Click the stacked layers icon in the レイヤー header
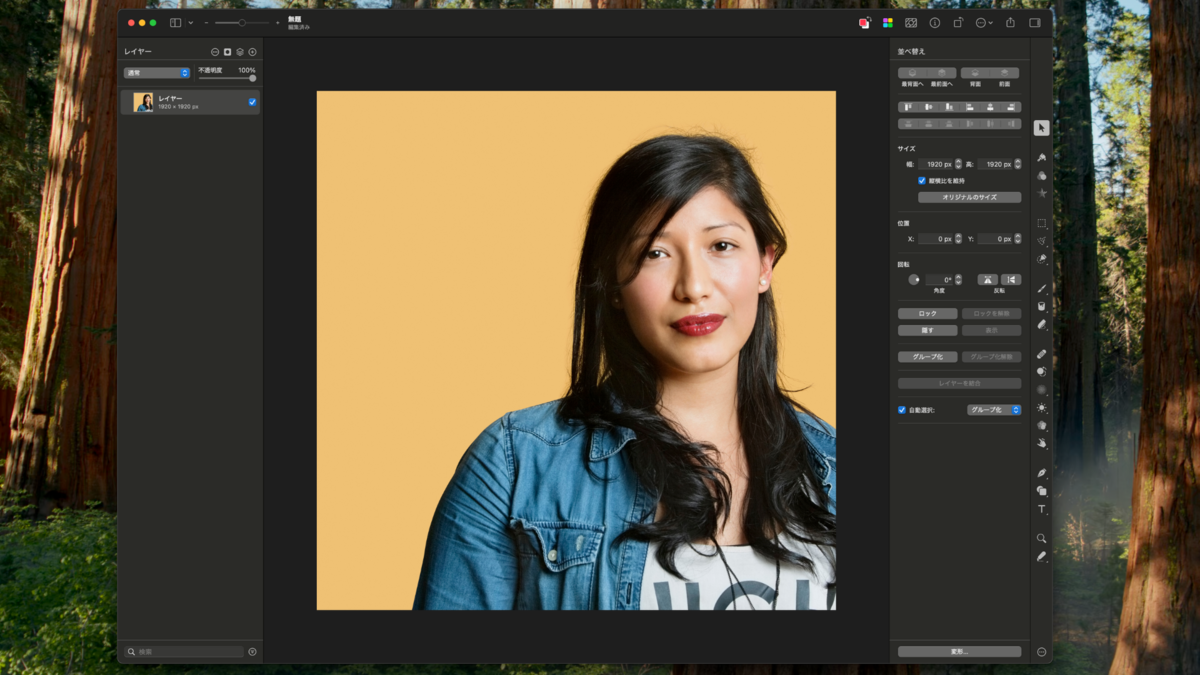 (x=240, y=51)
